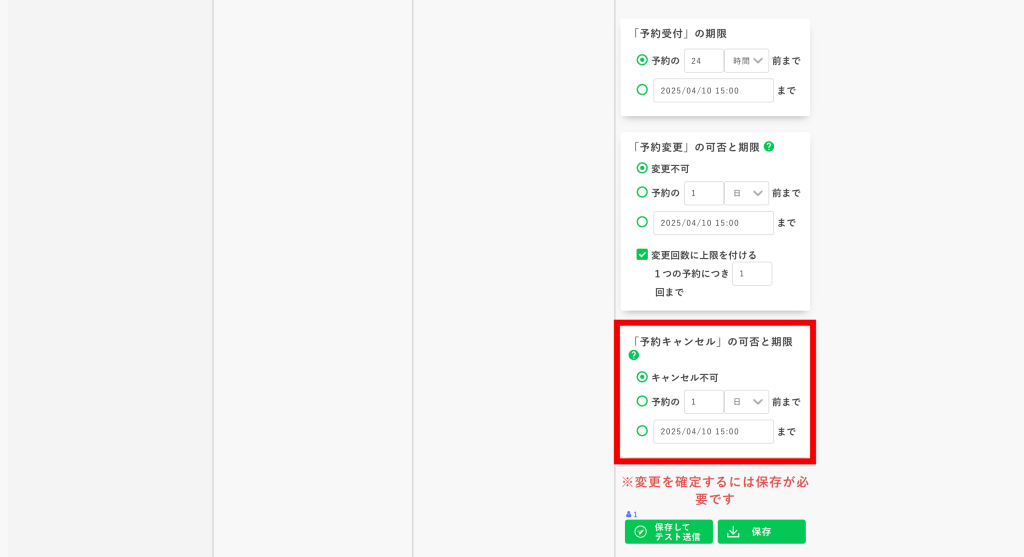Open the 日 unit dropdown in 予約キャンセル
This screenshot has width=1024, height=557.
[746, 402]
